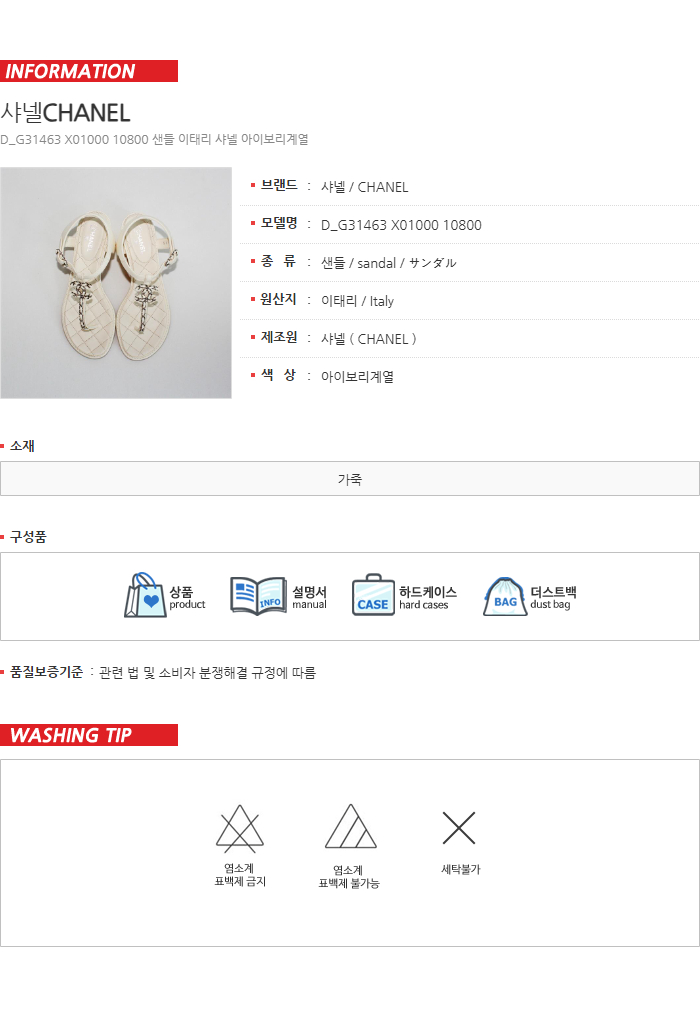This screenshot has height=1033, width=700.
Task: Click the hard case CASE icon
Action: point(373,595)
